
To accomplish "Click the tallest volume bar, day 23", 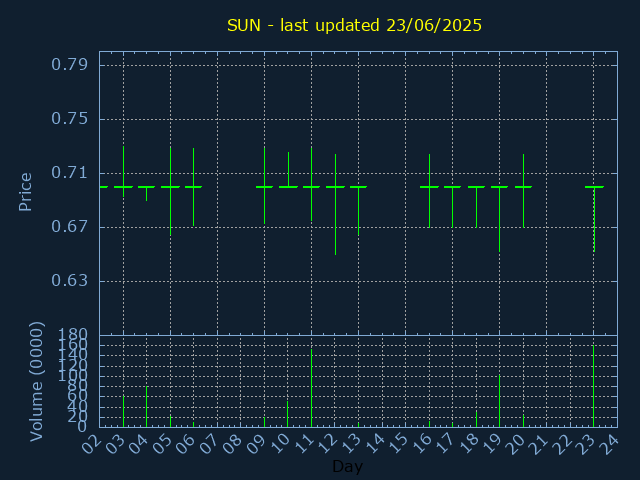I will [593, 386].
